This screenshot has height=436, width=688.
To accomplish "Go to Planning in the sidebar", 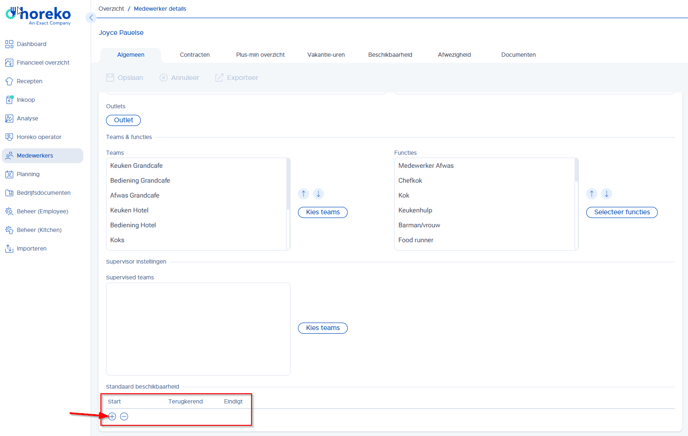I will click(28, 174).
